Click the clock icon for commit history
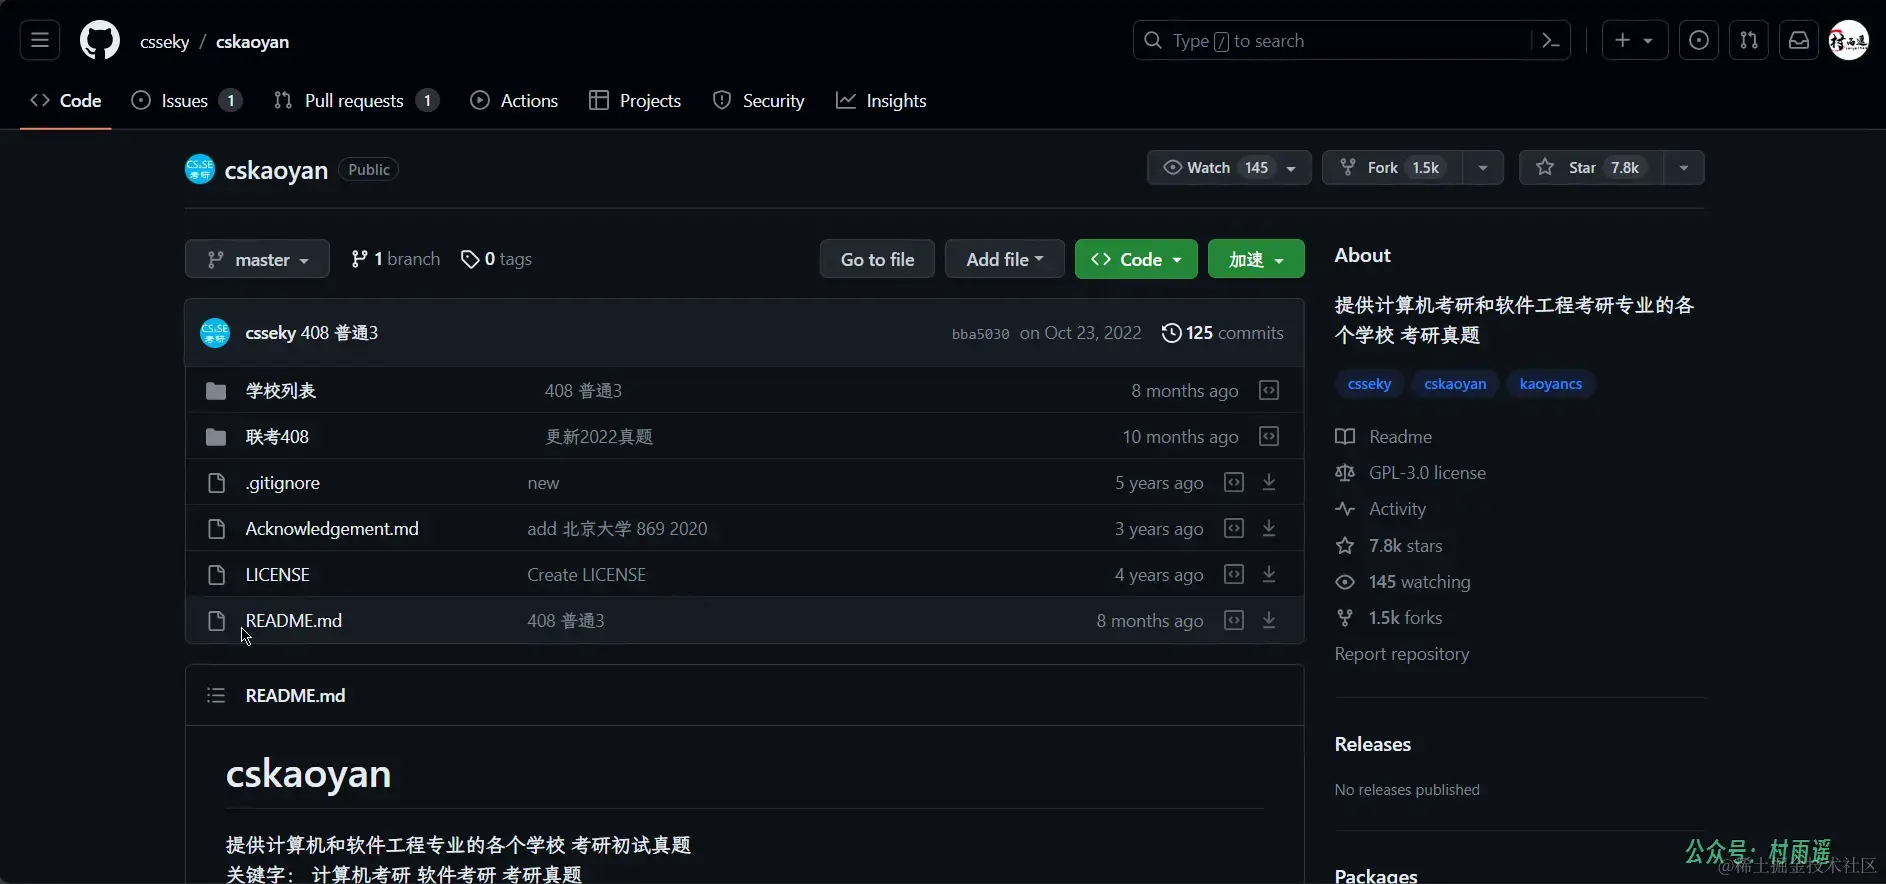The height and width of the screenshot is (884, 1886). click(x=1171, y=333)
